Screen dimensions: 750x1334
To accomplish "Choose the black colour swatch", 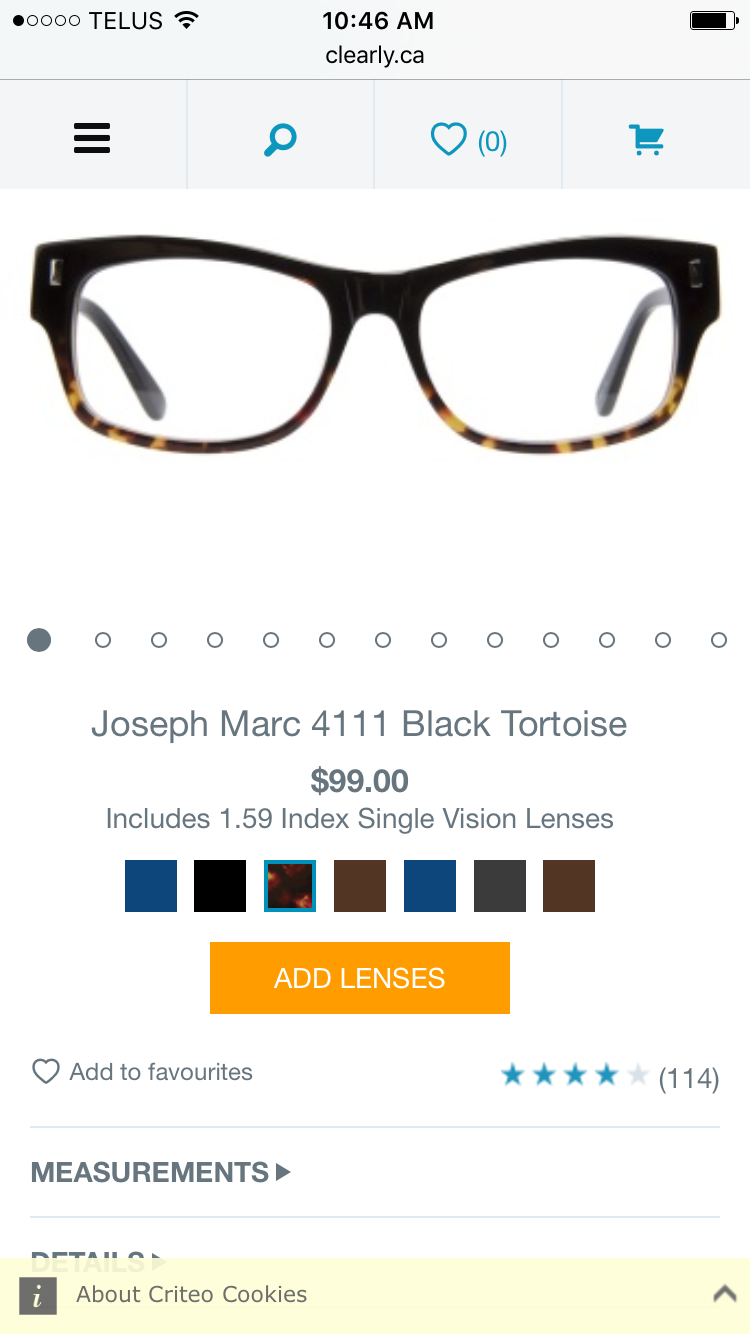I will pyautogui.click(x=220, y=886).
